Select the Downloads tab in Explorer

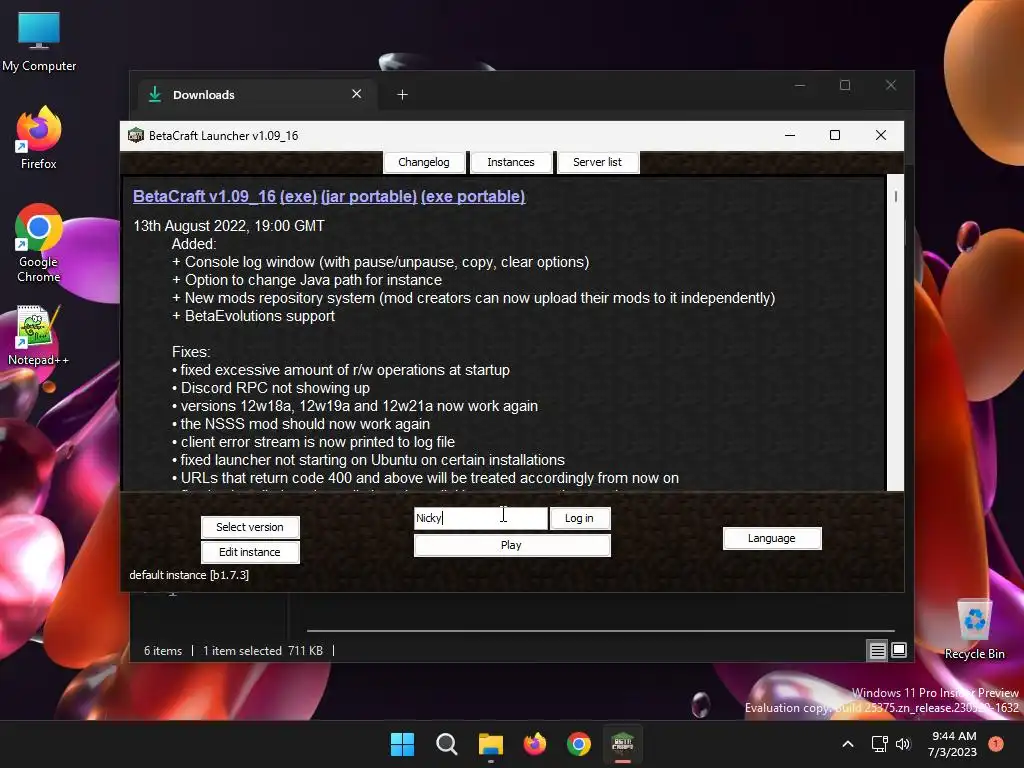(257, 95)
